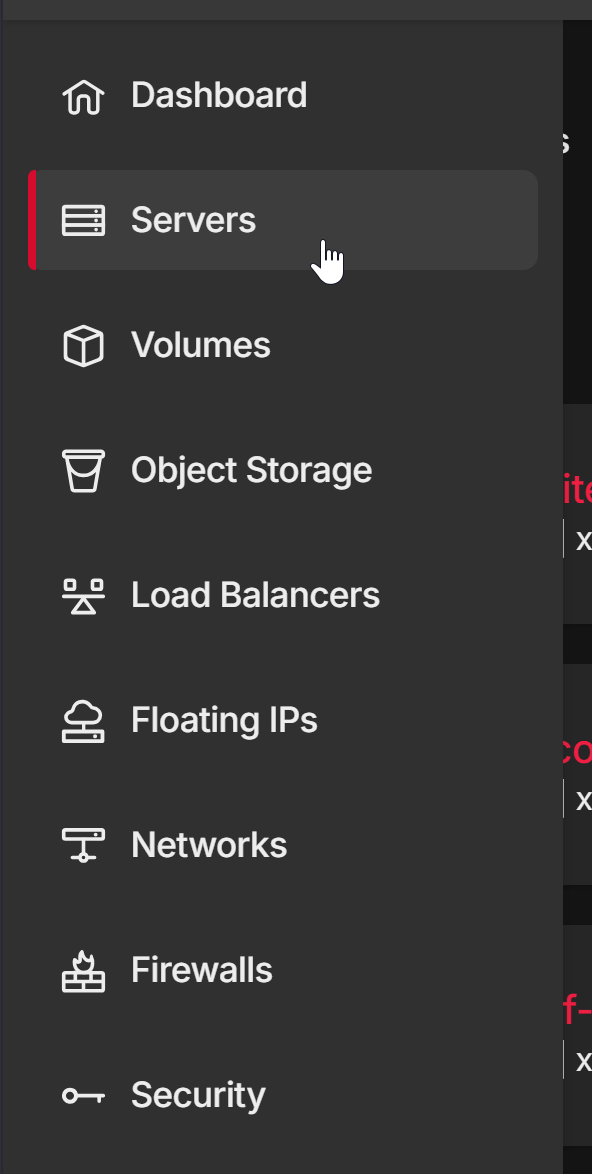Navigate to Volumes text label
This screenshot has height=1174, width=592.
[x=201, y=345]
